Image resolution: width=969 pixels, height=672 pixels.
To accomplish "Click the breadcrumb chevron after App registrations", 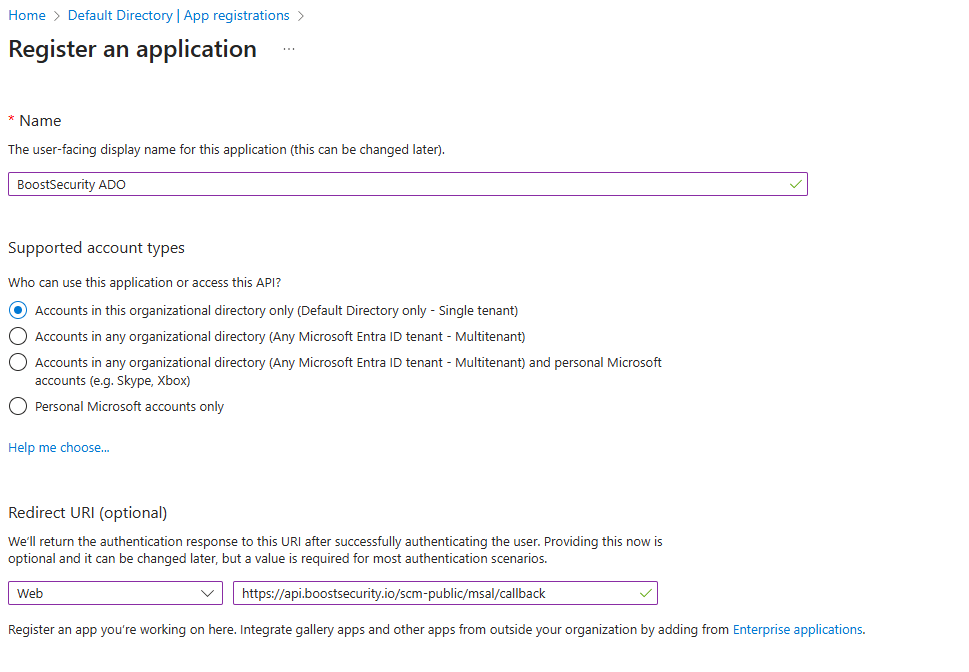I will 301,16.
